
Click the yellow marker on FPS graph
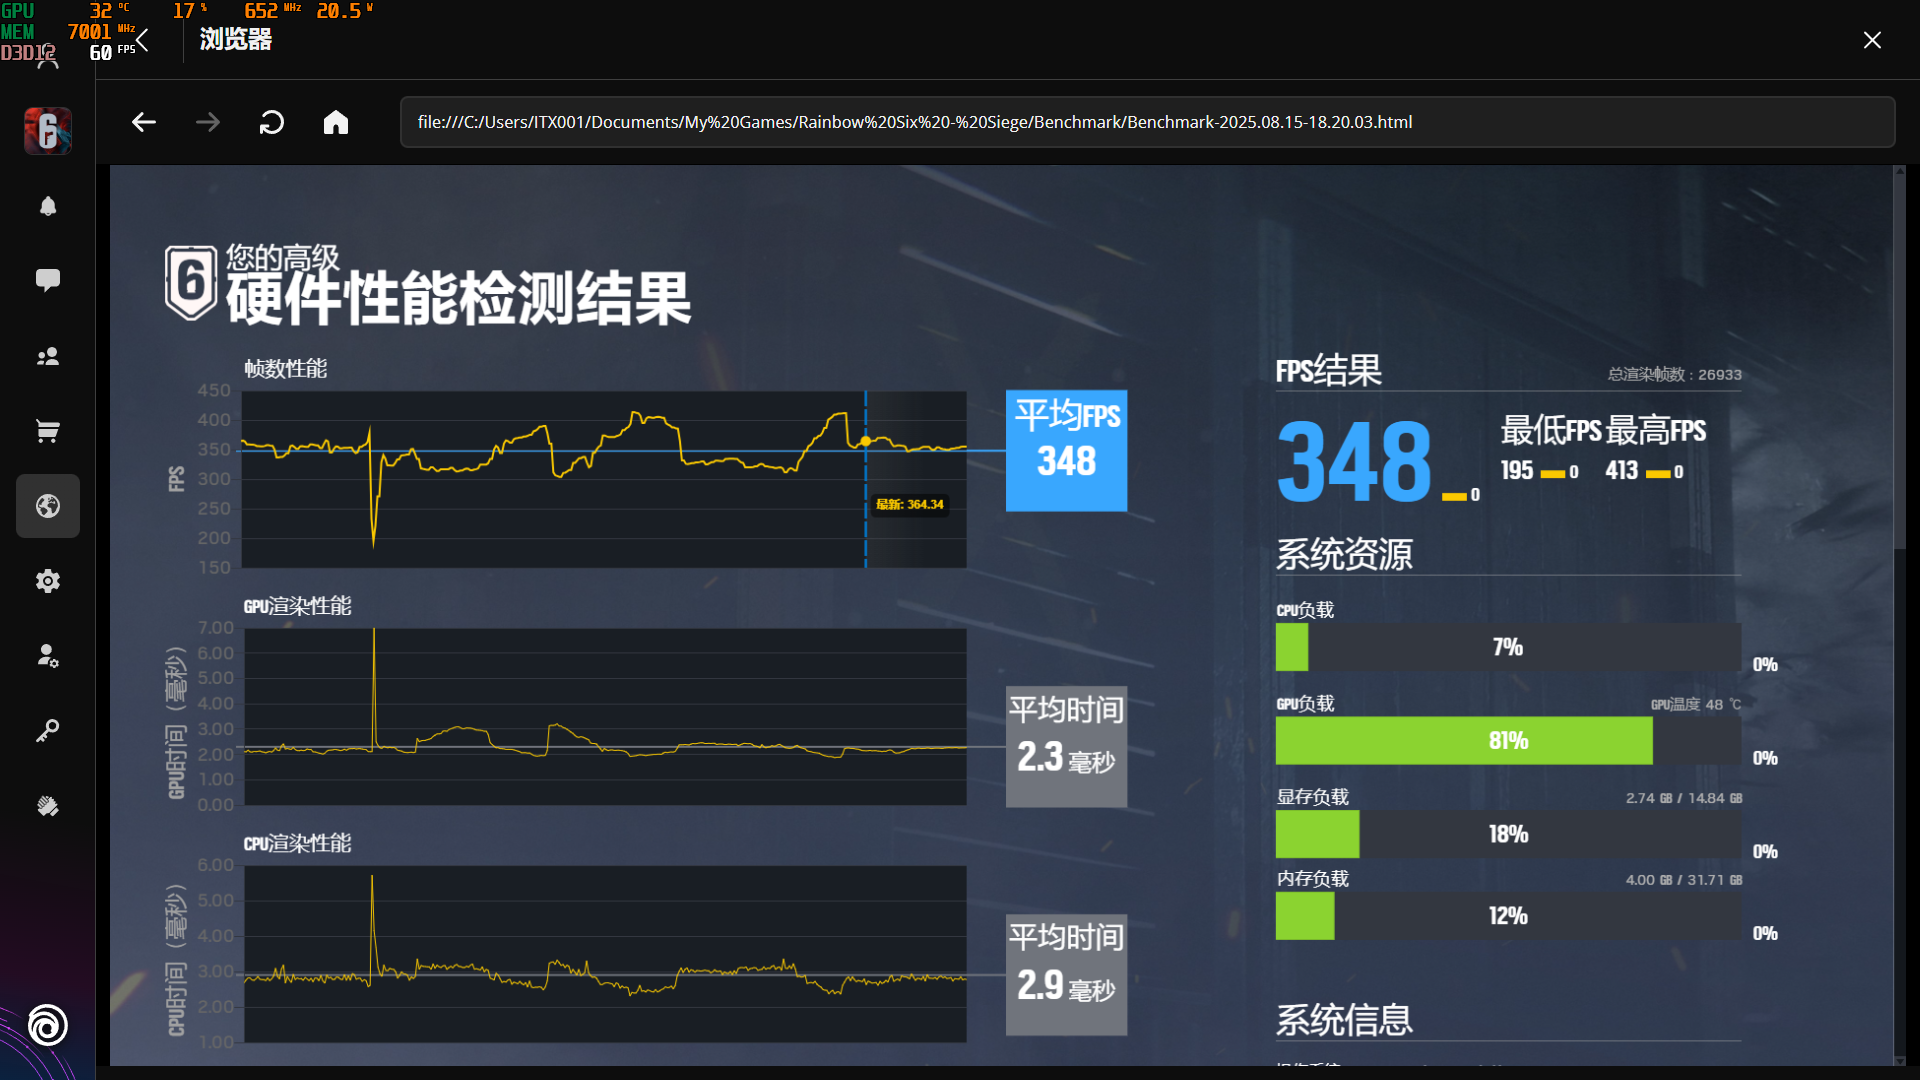click(866, 440)
